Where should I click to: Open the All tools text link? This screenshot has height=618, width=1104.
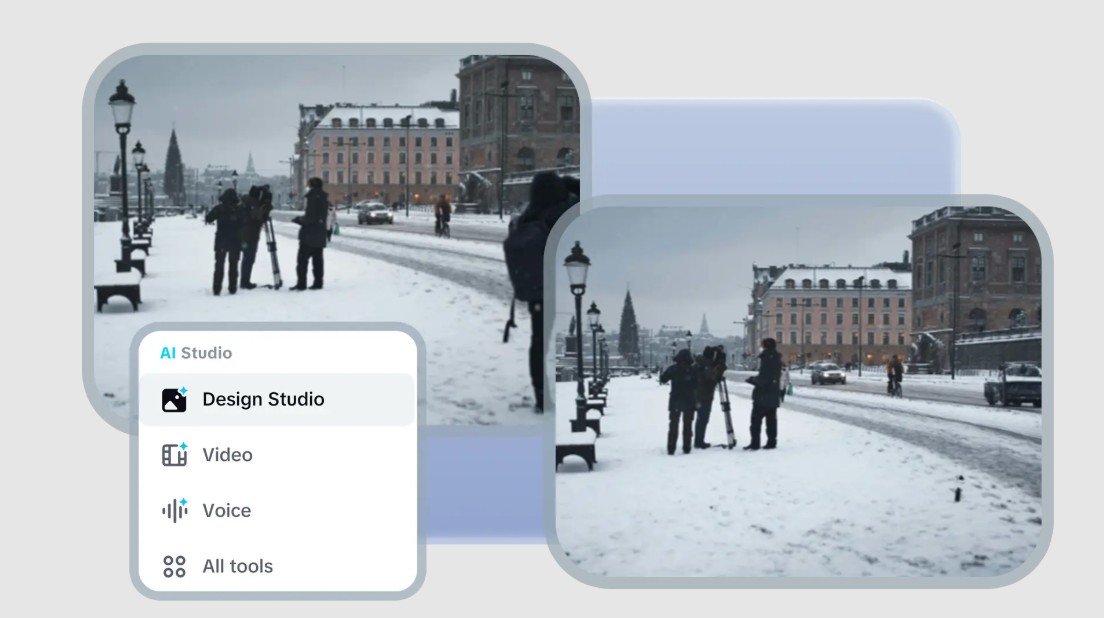coord(237,566)
